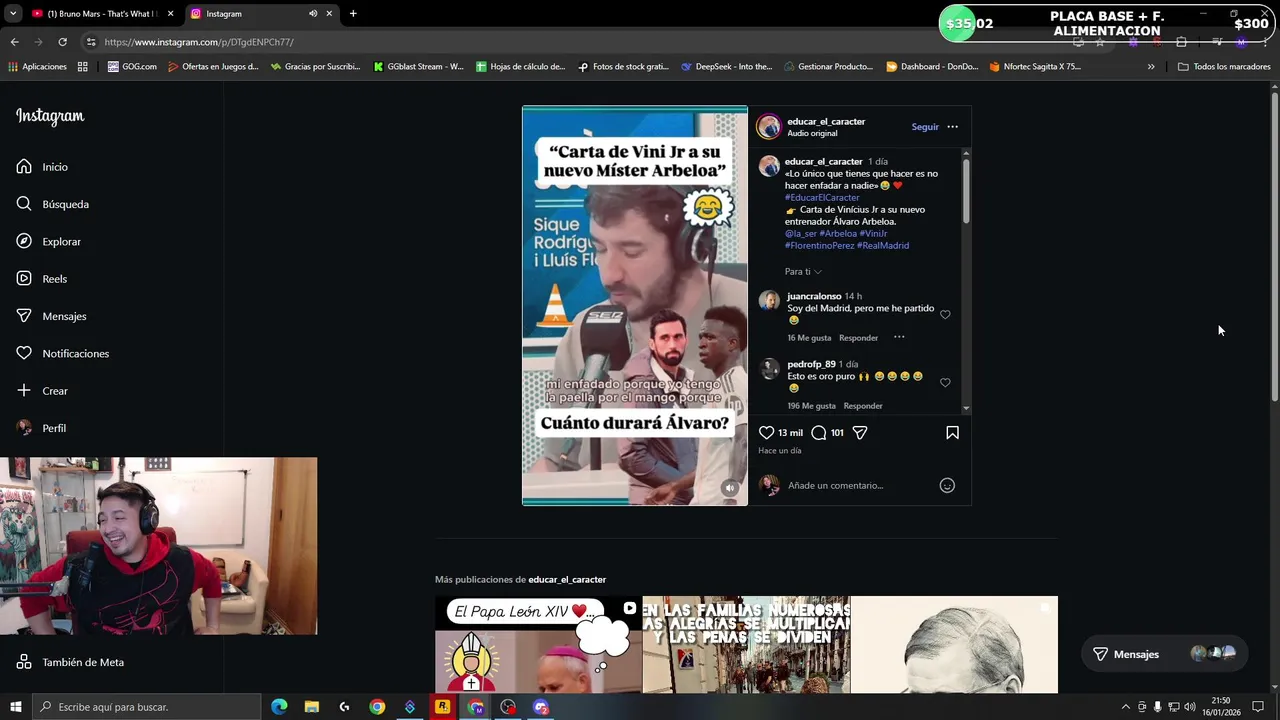Open the post options three-dot menu
The height and width of the screenshot is (720, 1280).
[x=952, y=127]
